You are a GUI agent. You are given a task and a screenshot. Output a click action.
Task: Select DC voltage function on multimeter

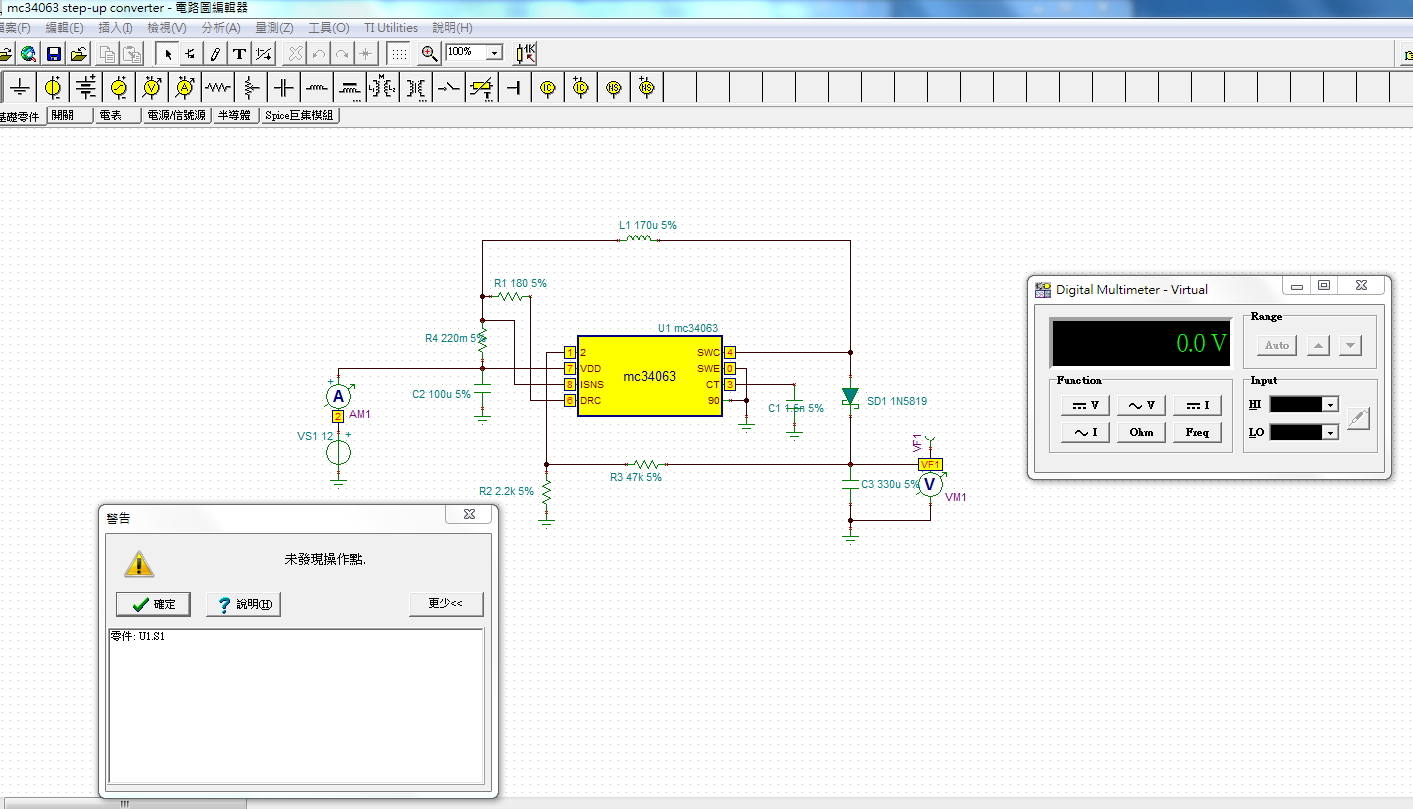click(1085, 405)
